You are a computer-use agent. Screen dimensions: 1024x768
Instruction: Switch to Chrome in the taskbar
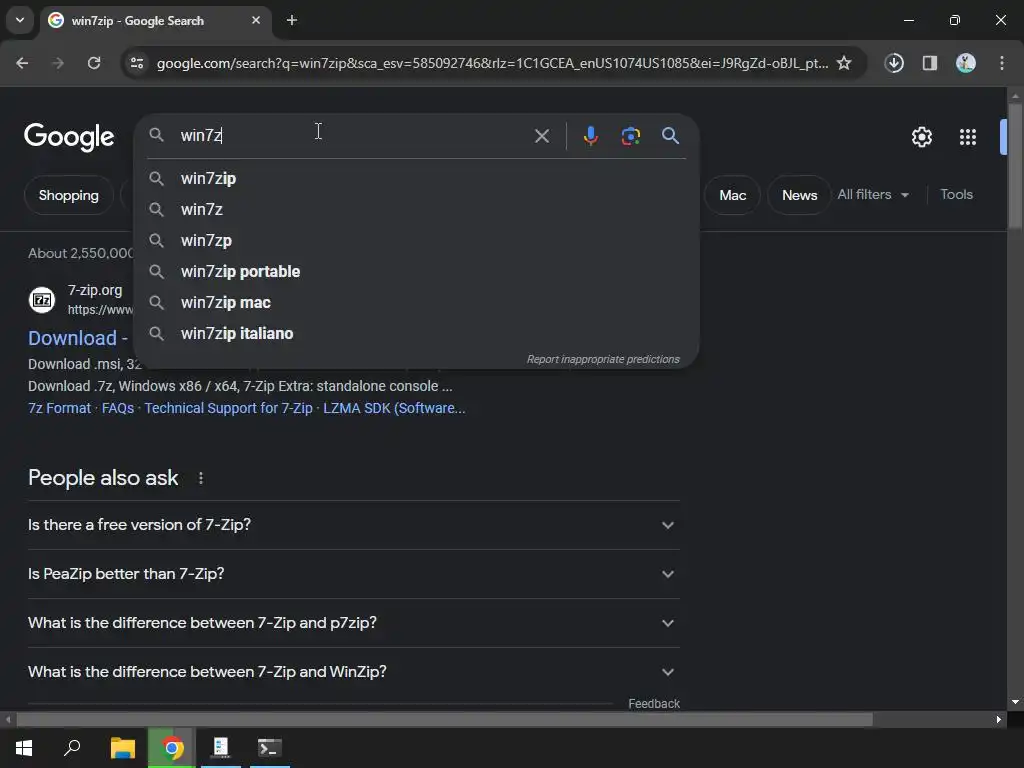172,748
